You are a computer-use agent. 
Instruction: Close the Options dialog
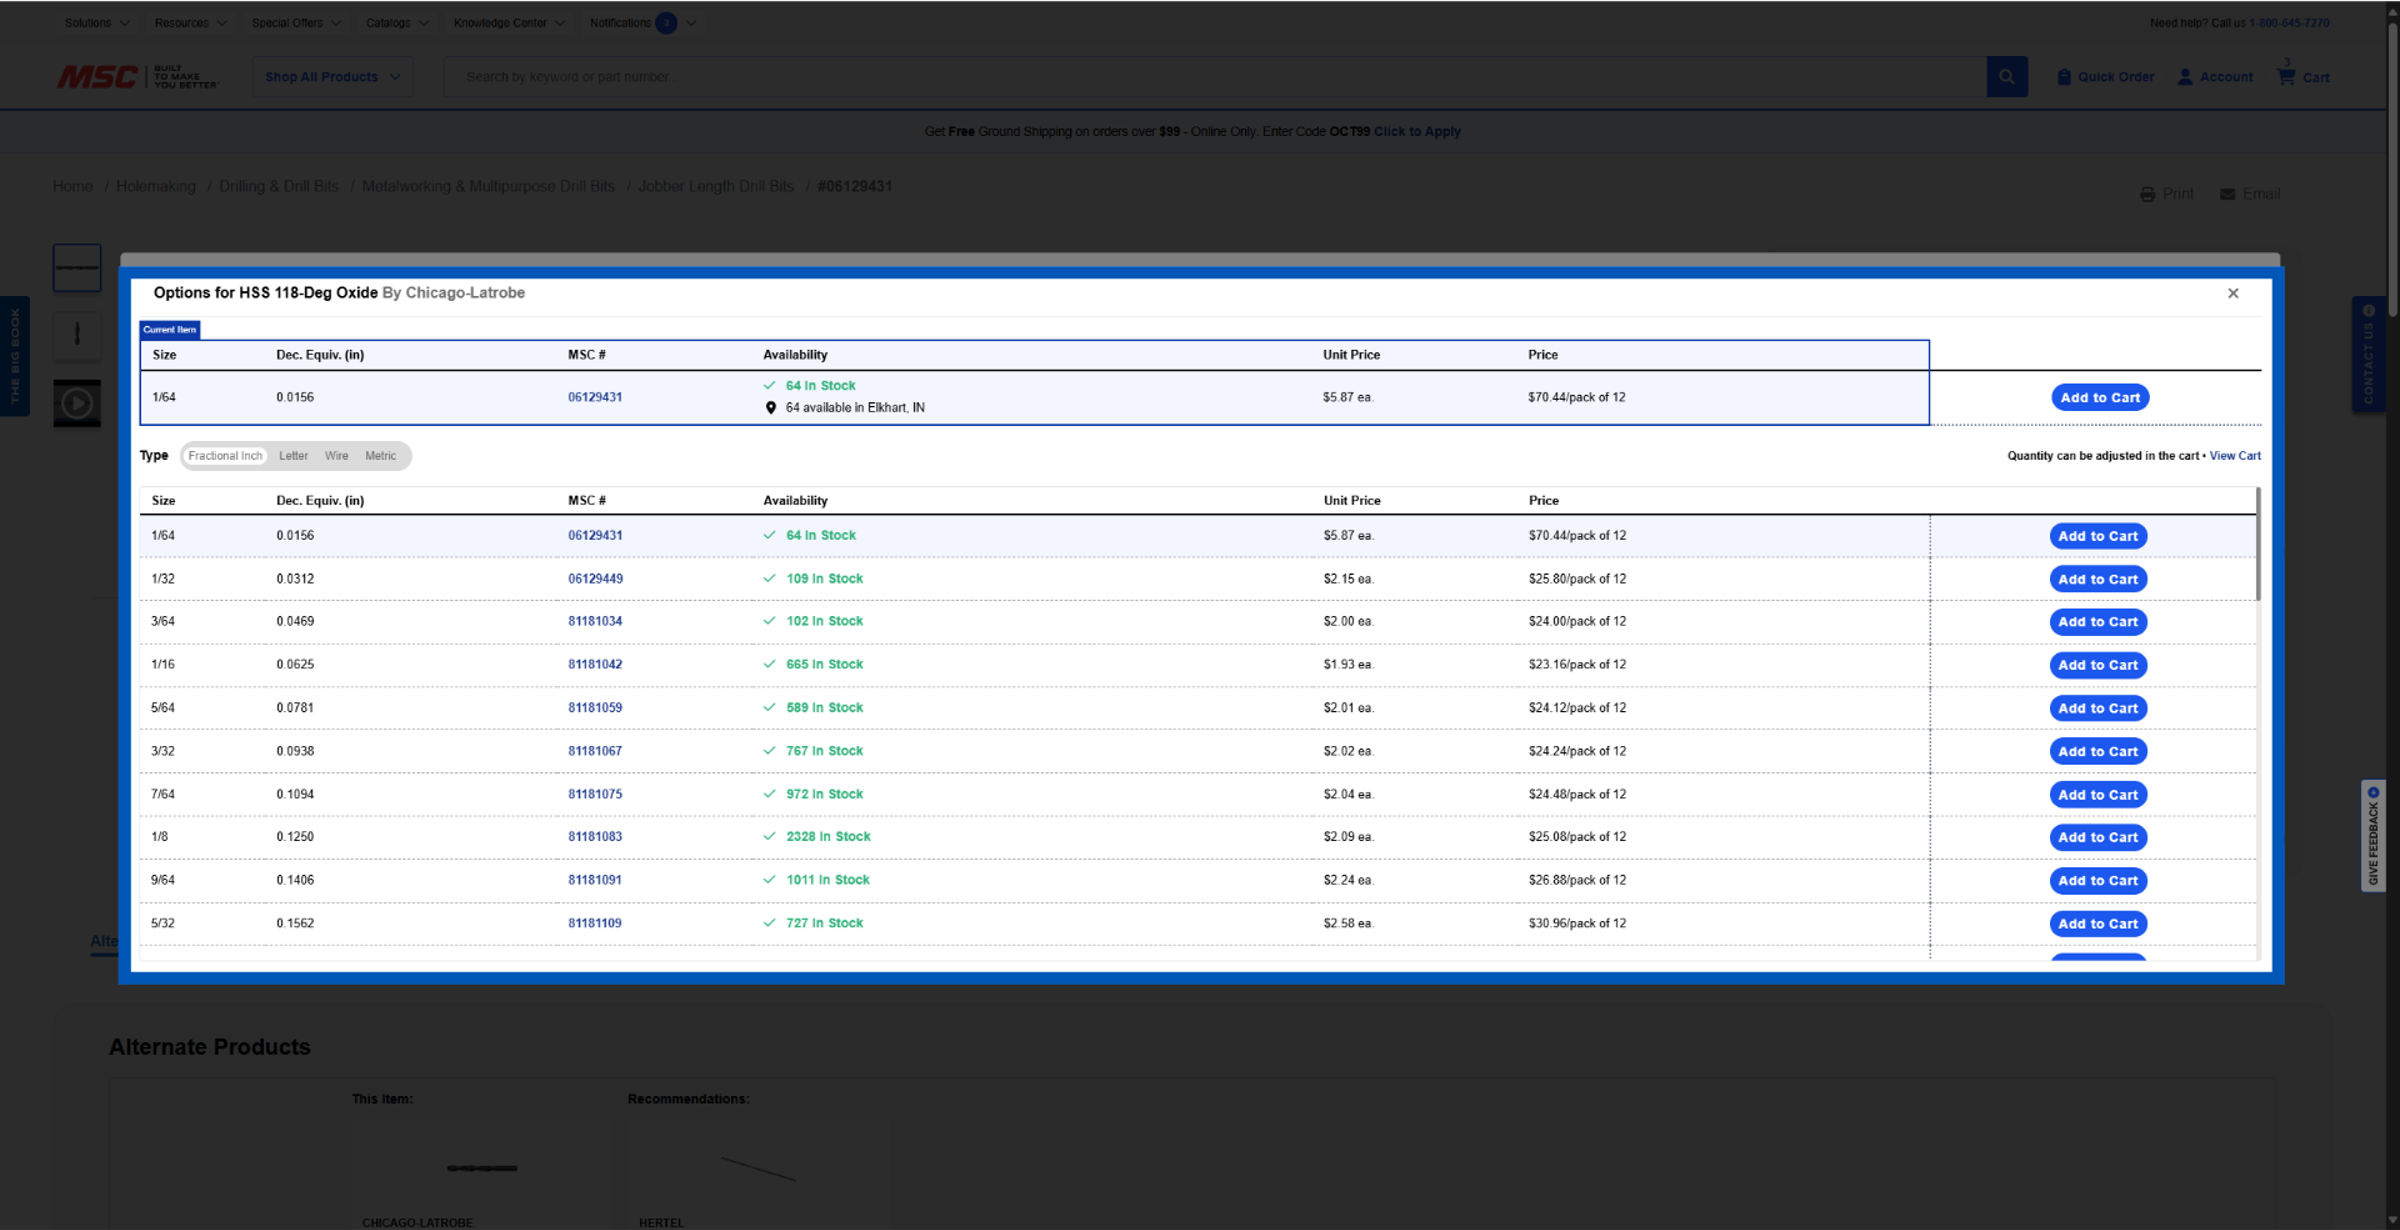2233,293
